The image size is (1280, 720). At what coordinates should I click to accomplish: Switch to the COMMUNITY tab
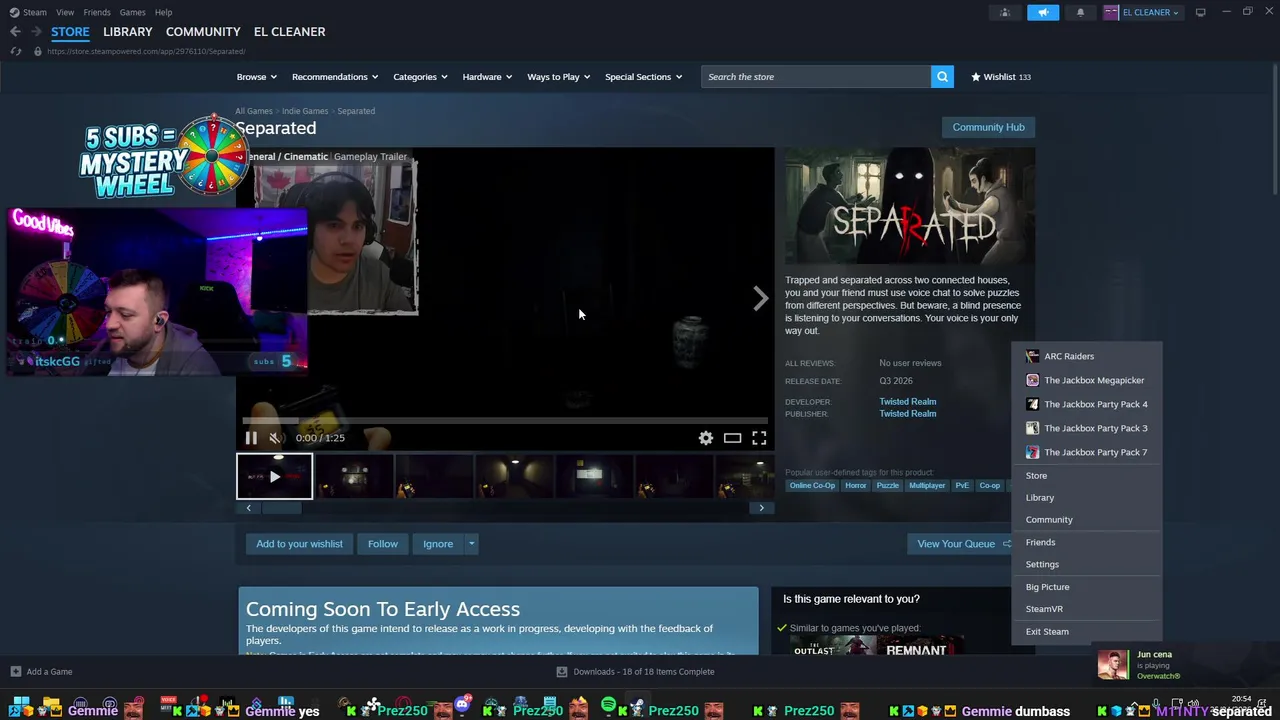tap(203, 32)
